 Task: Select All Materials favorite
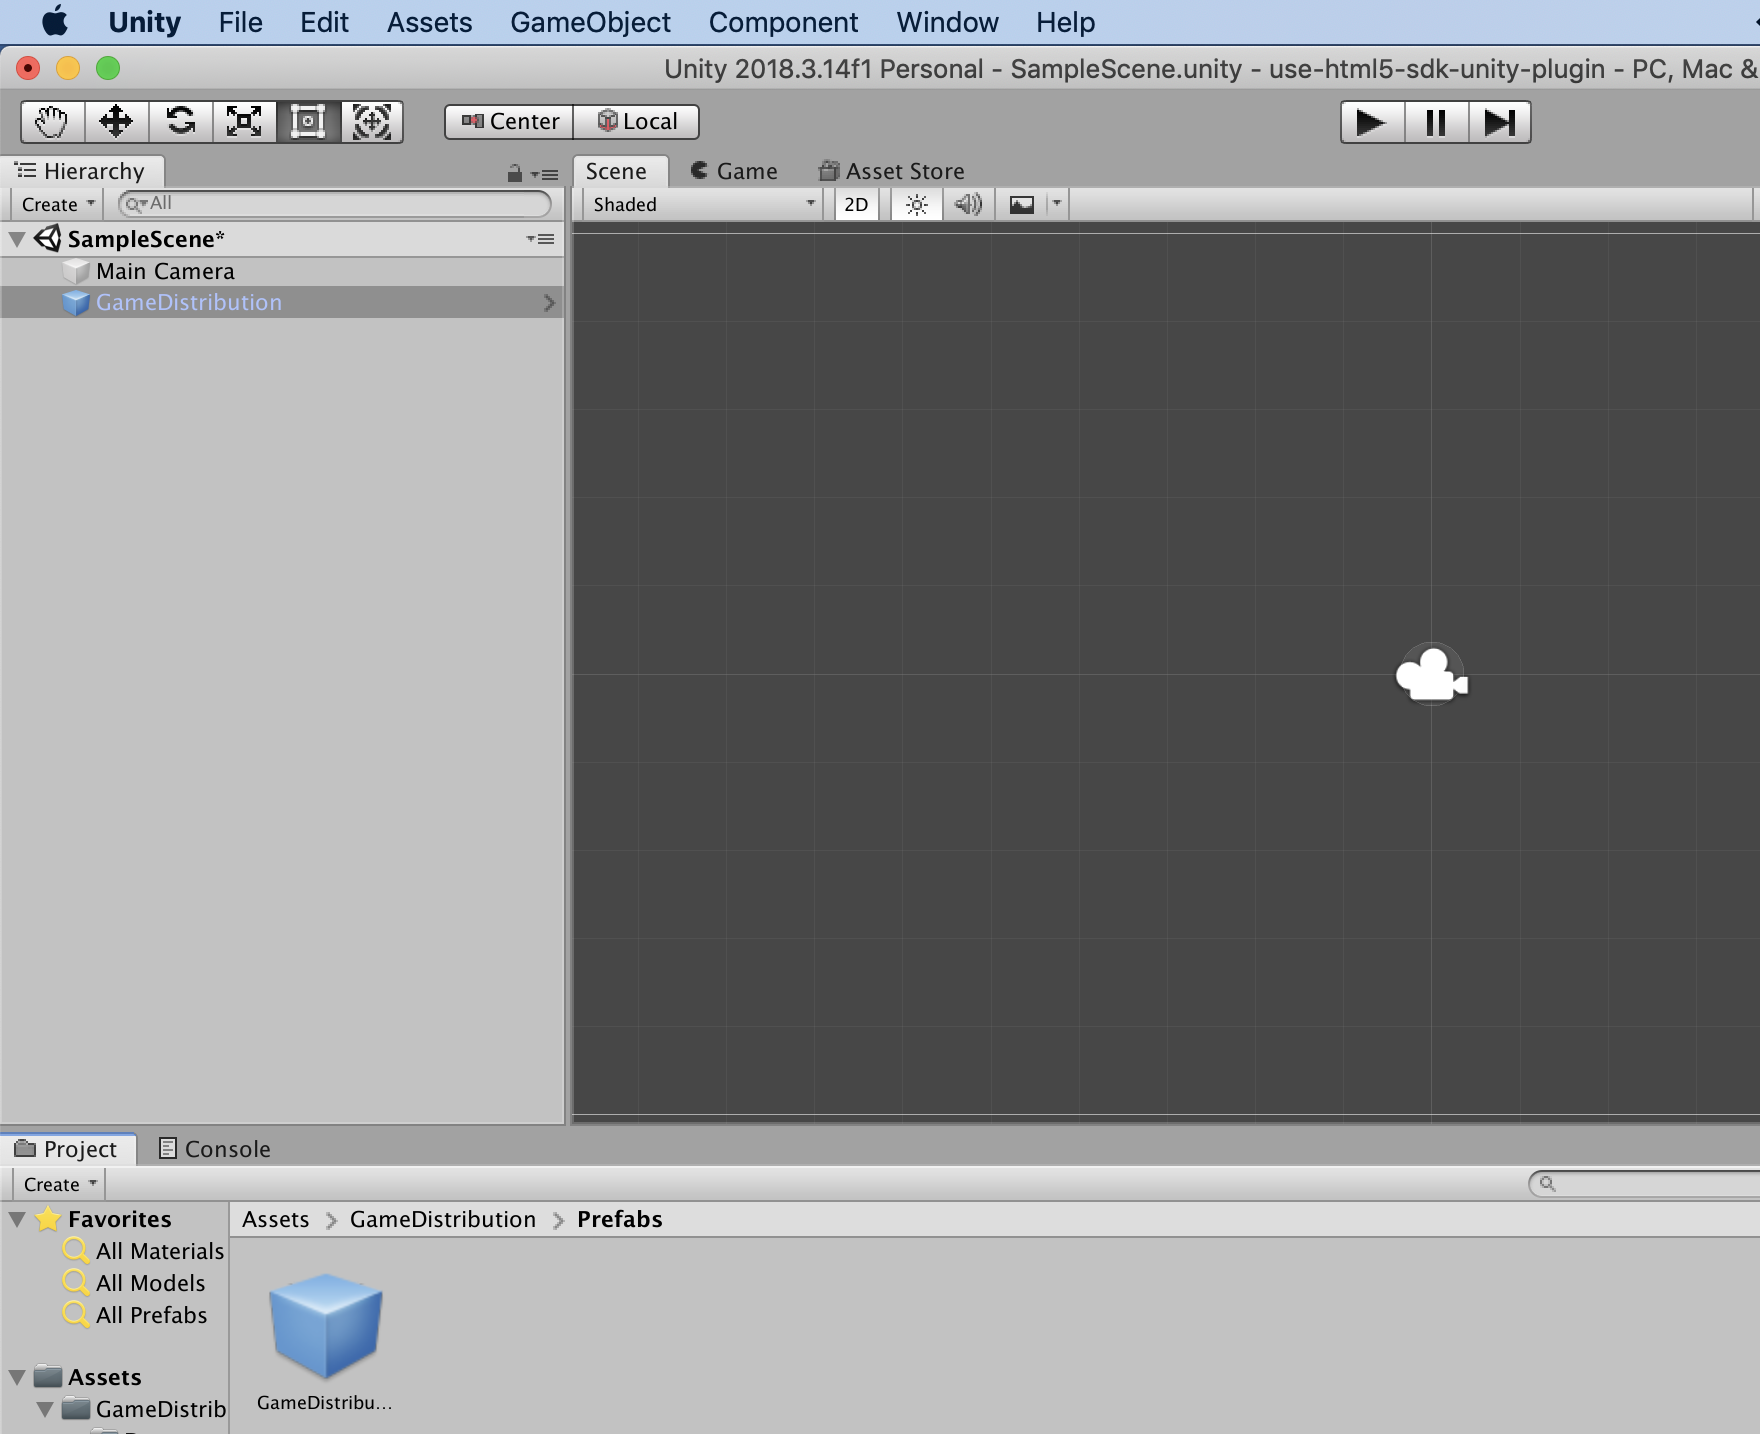tap(144, 1251)
